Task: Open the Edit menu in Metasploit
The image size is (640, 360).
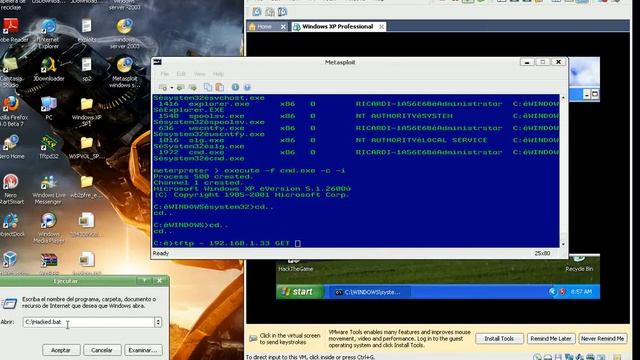Action: (x=181, y=74)
